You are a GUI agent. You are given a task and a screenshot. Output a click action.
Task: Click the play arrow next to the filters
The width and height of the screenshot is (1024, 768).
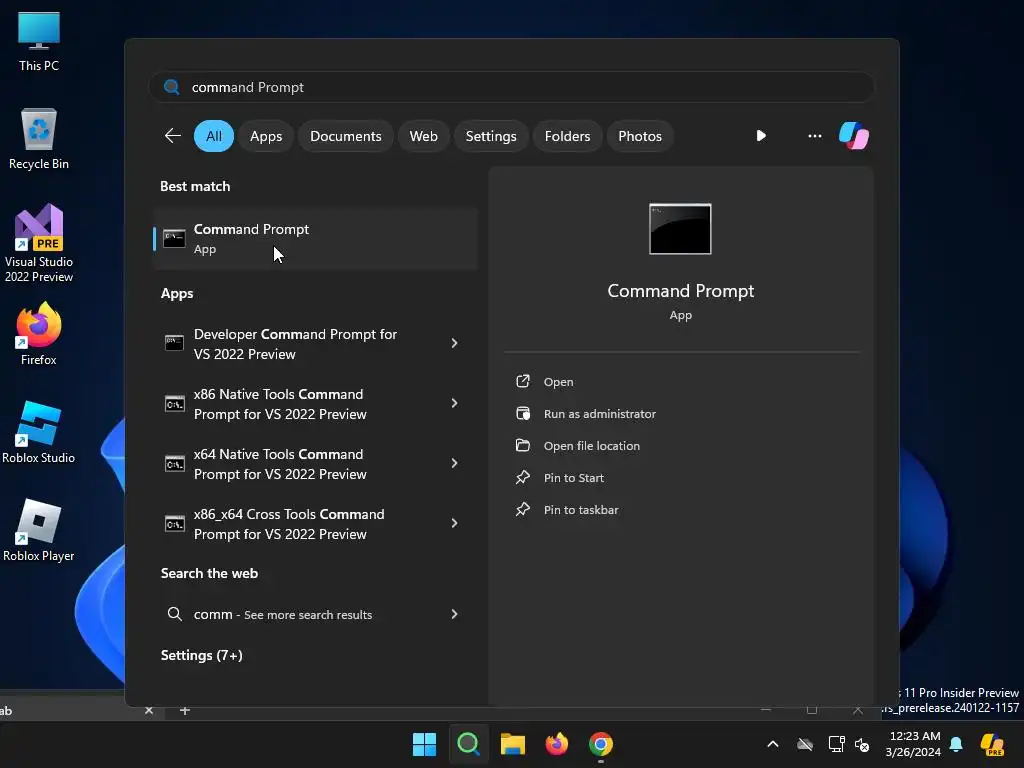[x=761, y=136]
